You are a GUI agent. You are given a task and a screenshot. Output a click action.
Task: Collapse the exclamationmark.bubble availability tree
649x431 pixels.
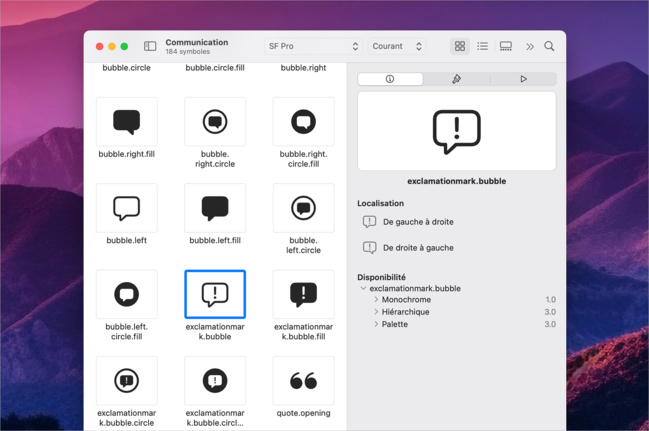click(363, 288)
